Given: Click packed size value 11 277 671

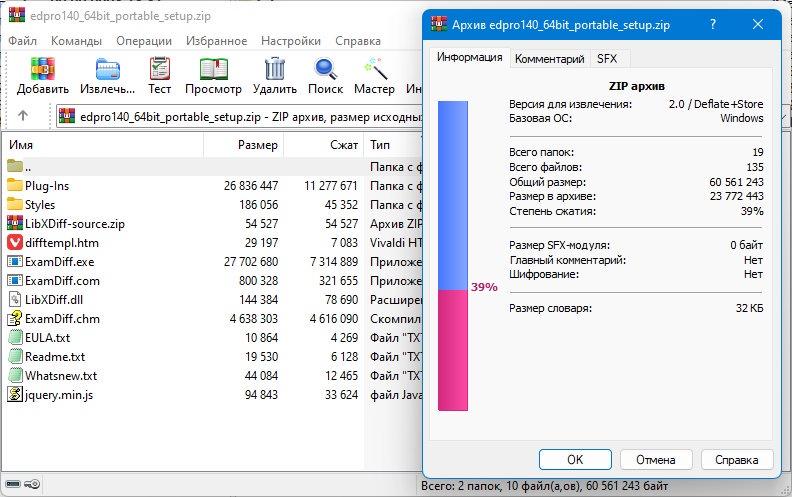Looking at the screenshot, I should click(331, 185).
